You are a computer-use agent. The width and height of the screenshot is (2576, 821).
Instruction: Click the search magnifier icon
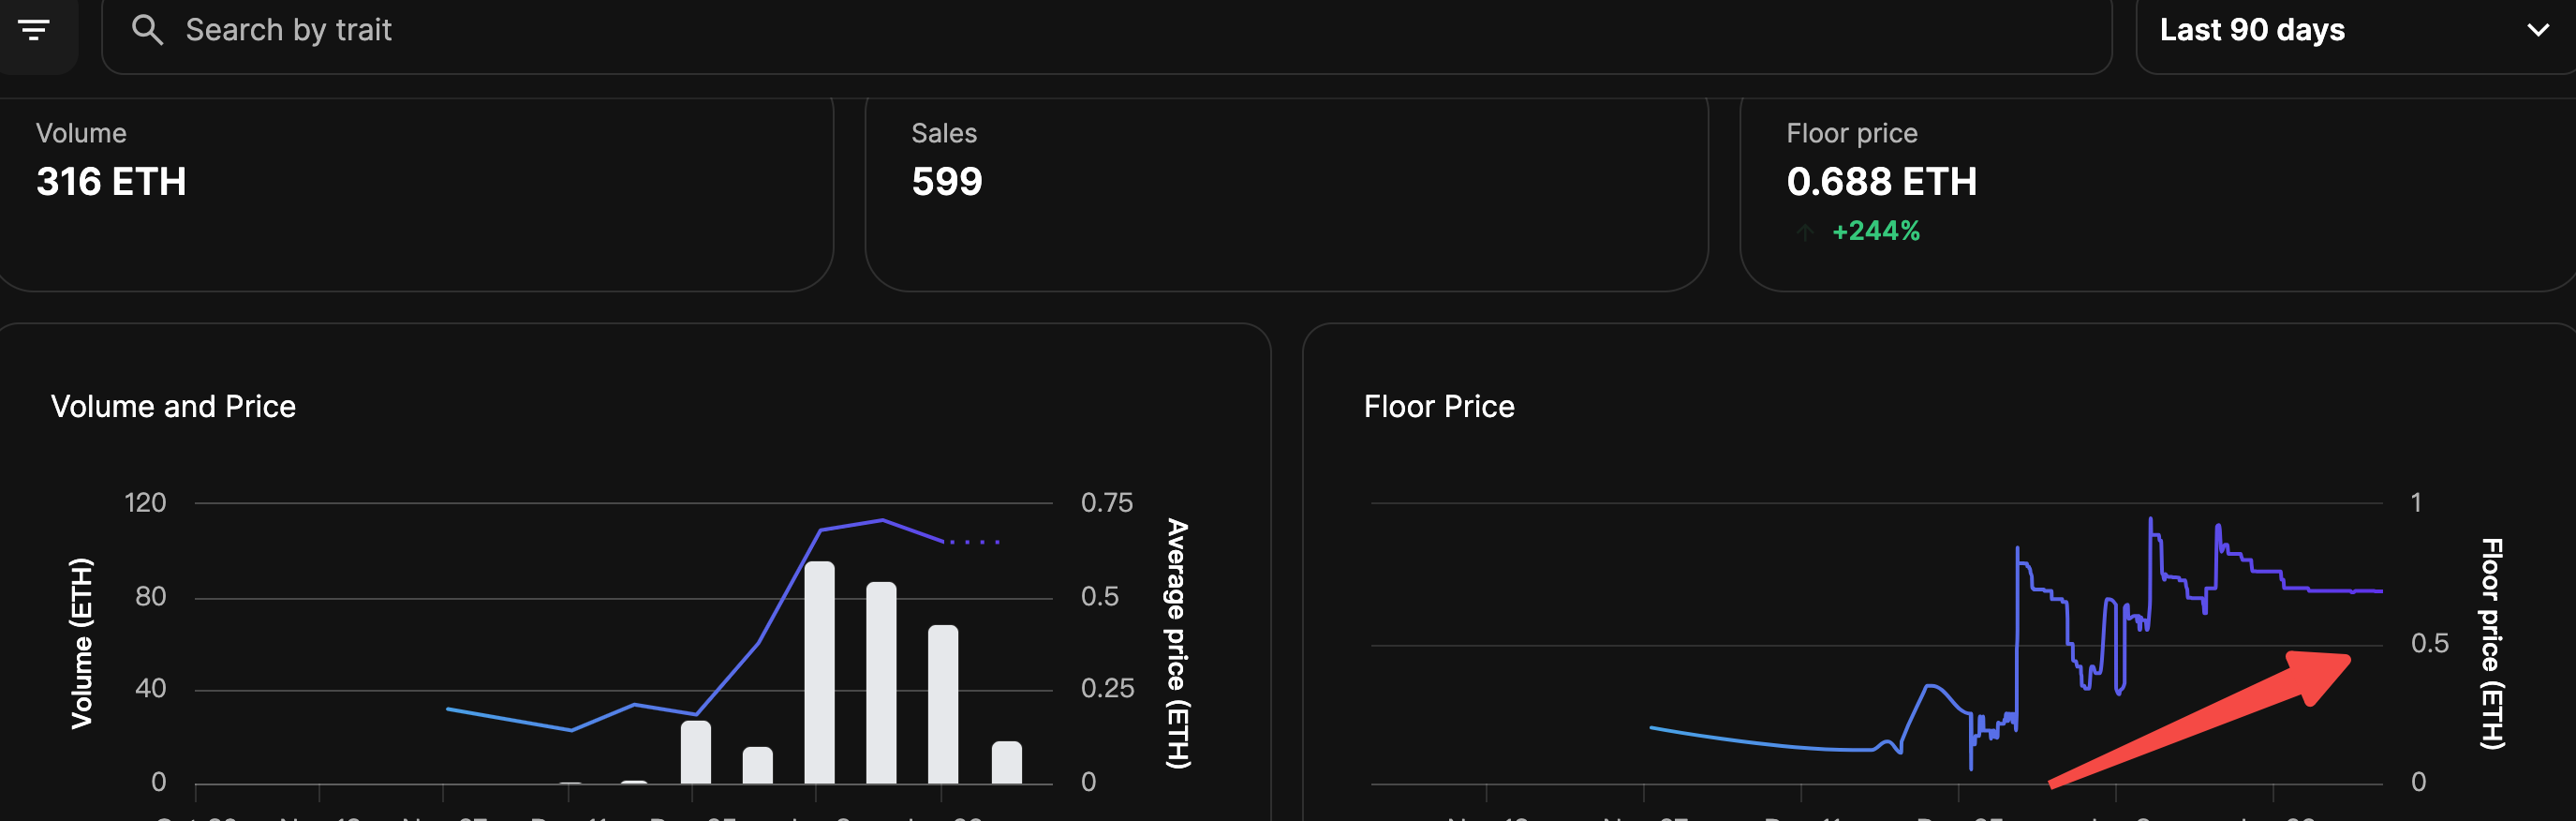tap(147, 30)
